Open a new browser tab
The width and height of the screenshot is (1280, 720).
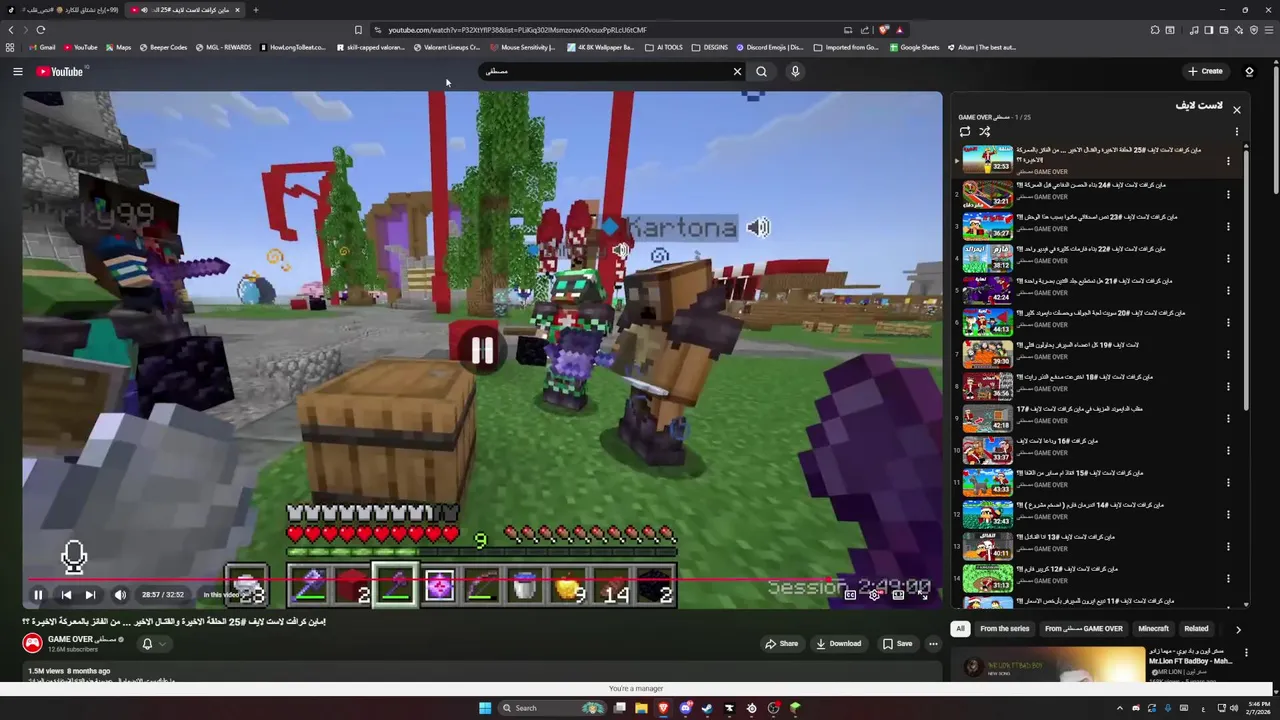tap(255, 10)
